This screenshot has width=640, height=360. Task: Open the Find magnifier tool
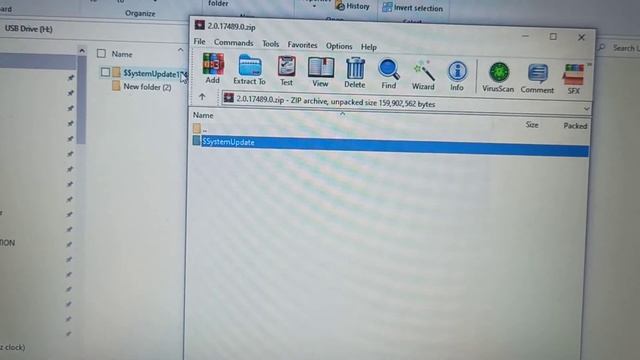point(389,74)
